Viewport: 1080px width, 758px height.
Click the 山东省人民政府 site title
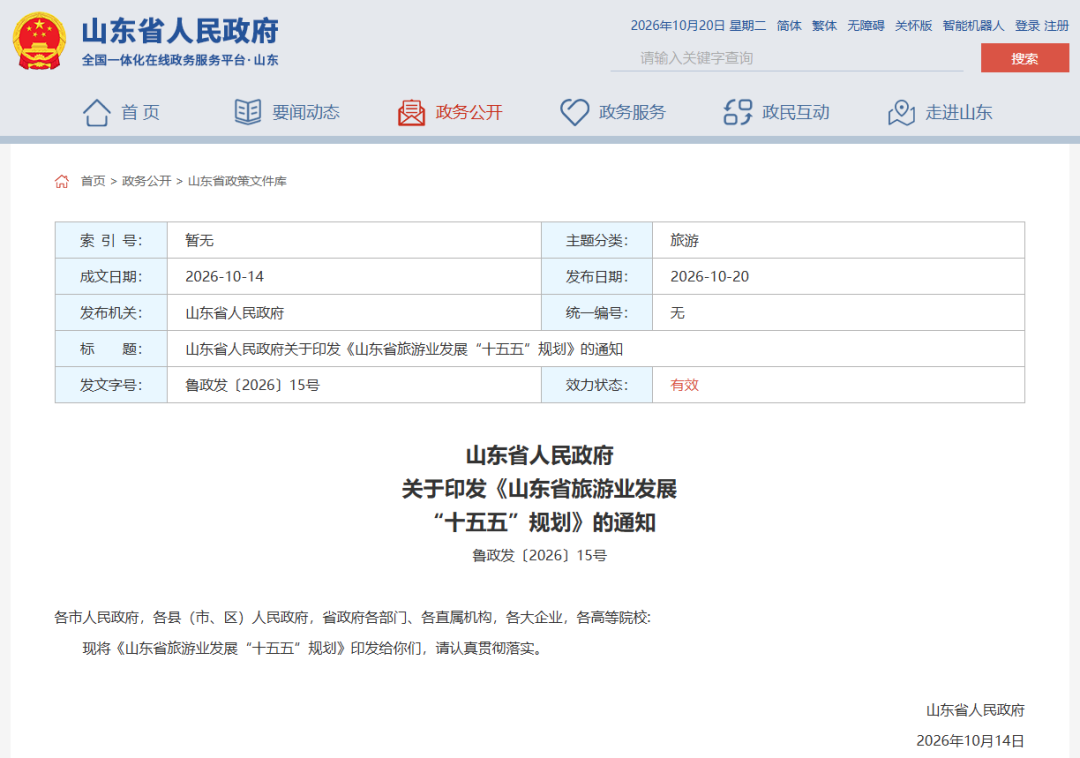click(x=180, y=31)
